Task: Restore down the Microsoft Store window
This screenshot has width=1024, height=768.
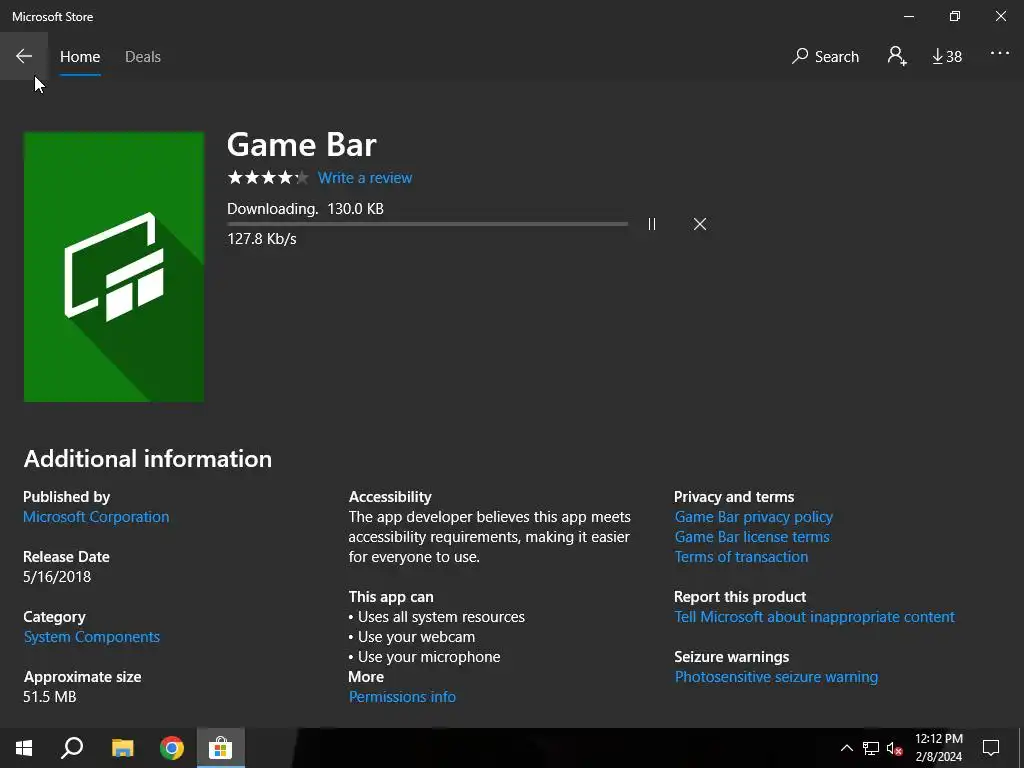Action: pos(955,16)
